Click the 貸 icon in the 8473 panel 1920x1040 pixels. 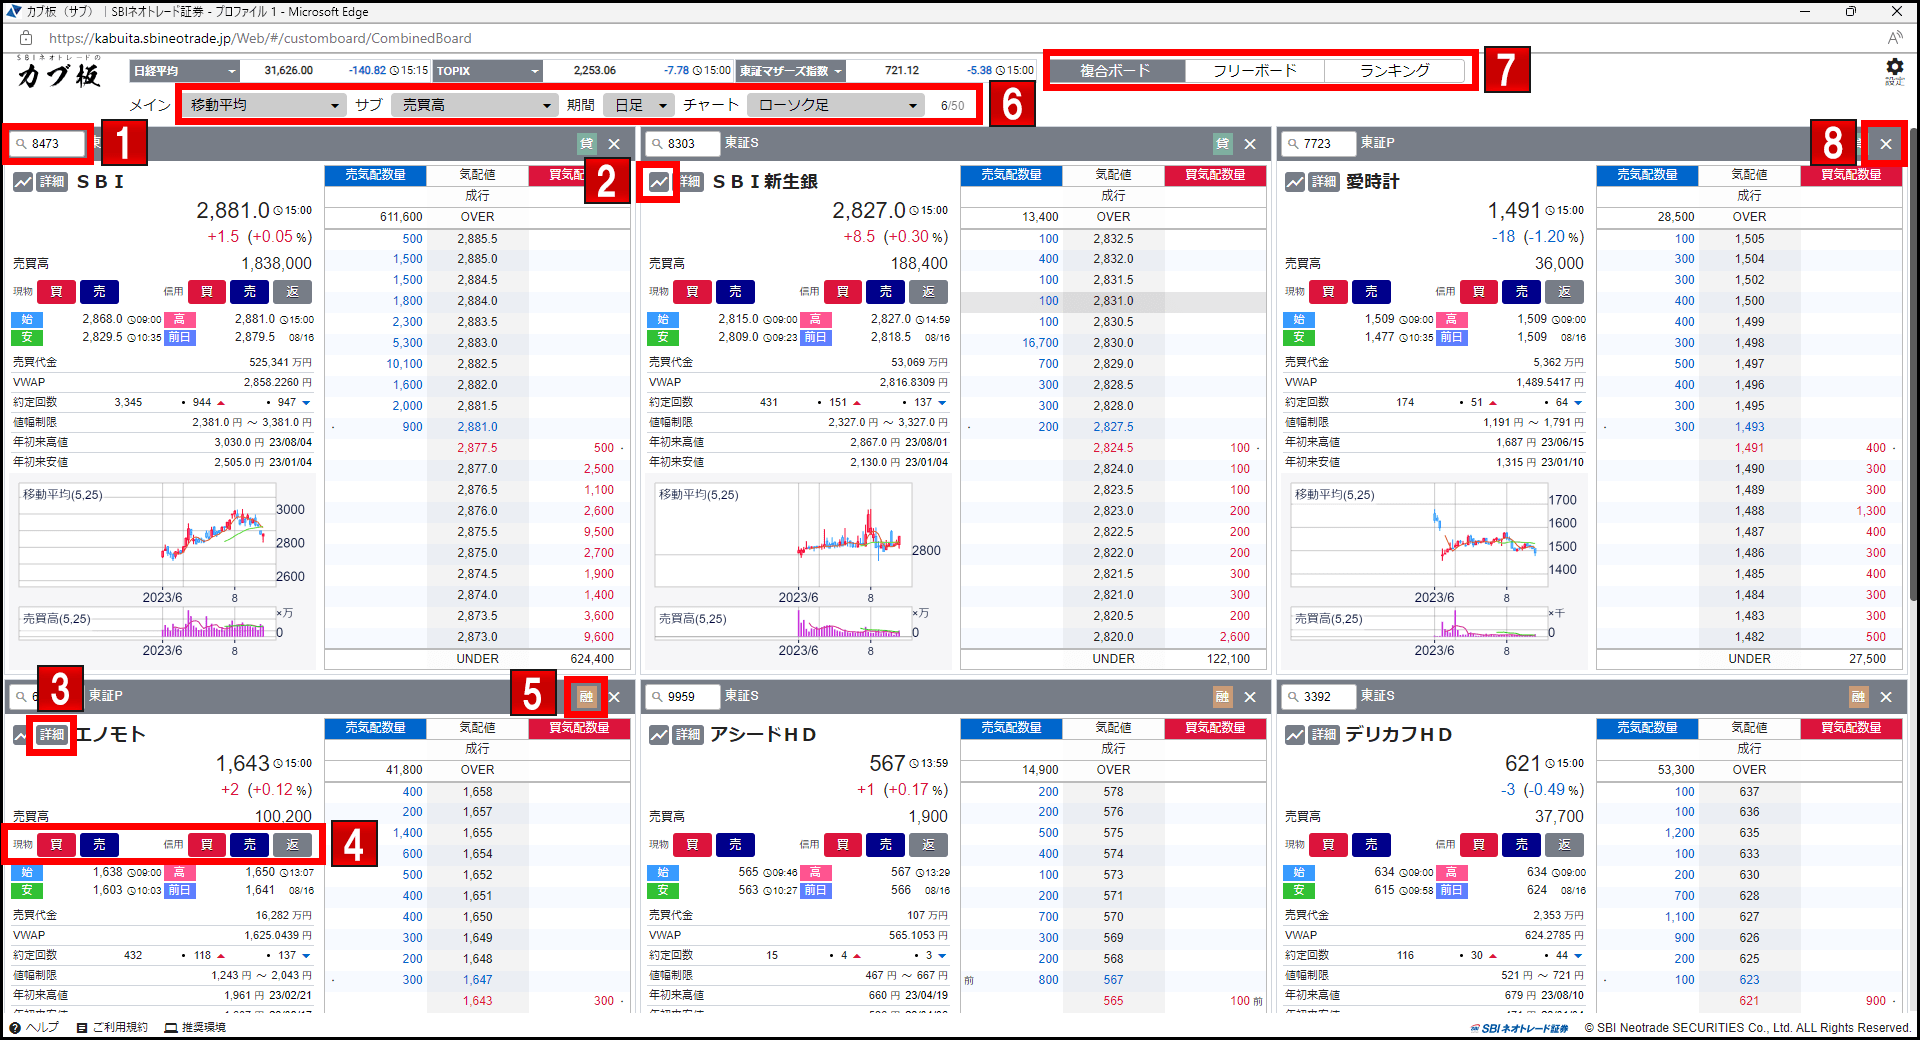[586, 144]
